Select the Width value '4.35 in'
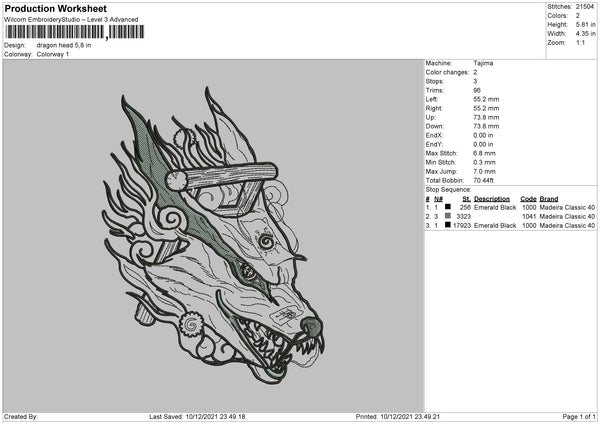This screenshot has height=424, width=600. (x=585, y=34)
